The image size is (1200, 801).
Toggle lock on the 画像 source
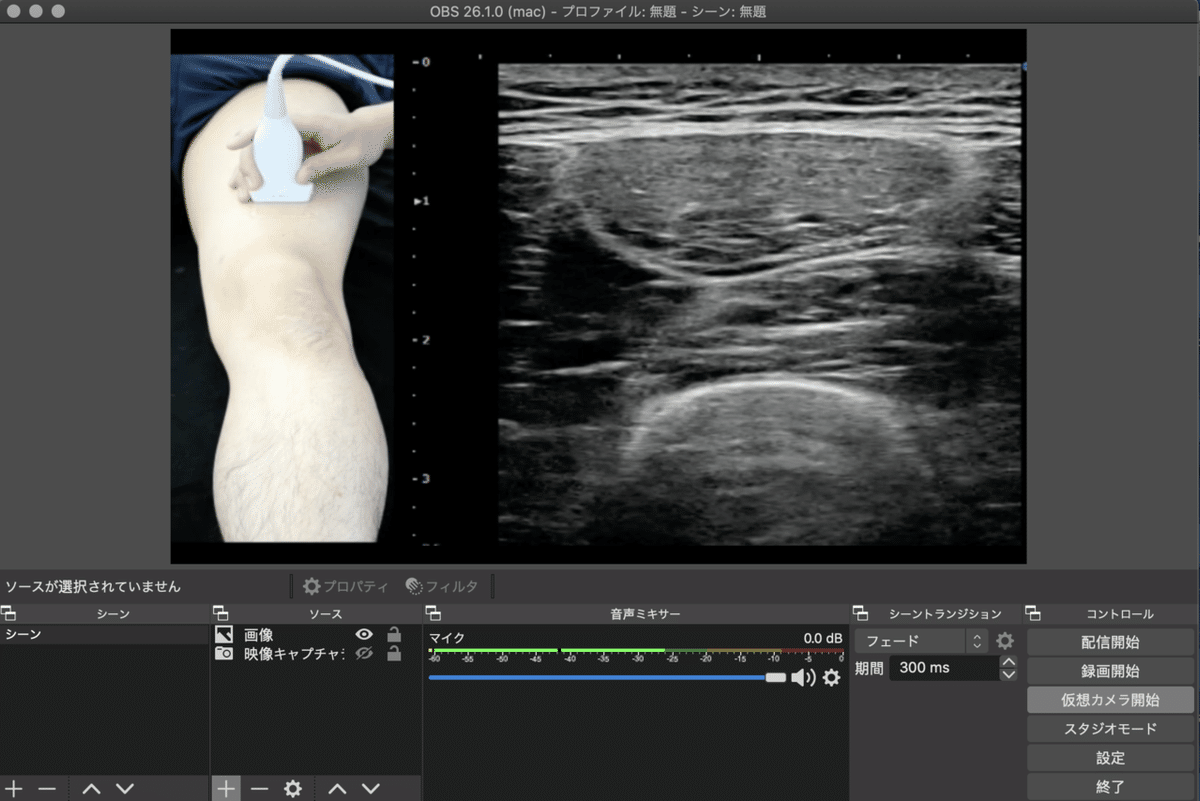(394, 634)
